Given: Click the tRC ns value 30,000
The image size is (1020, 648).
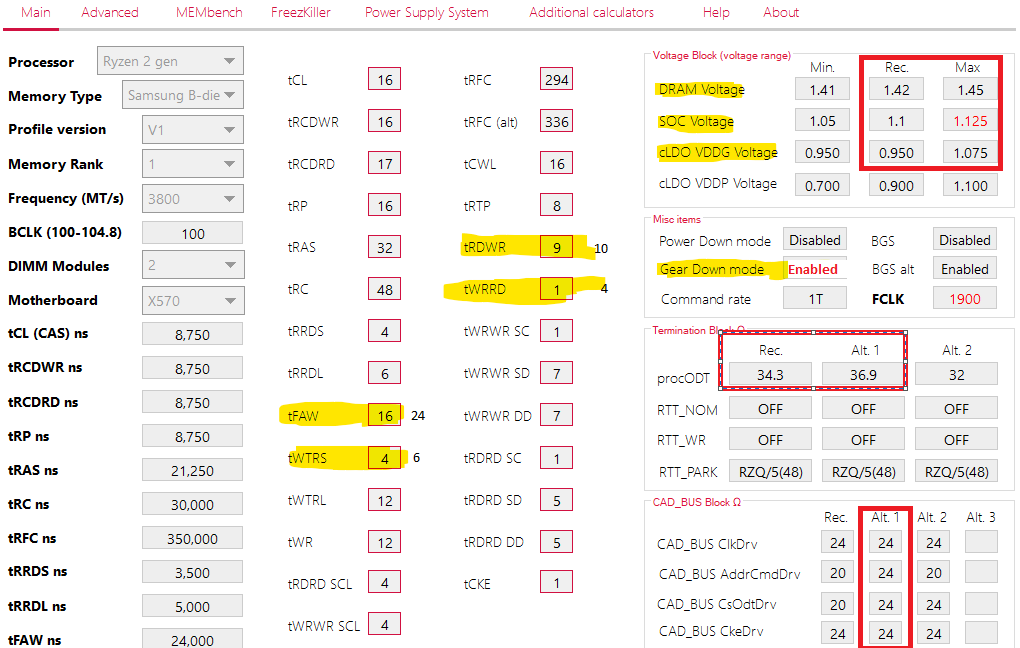Looking at the screenshot, I should [x=193, y=504].
